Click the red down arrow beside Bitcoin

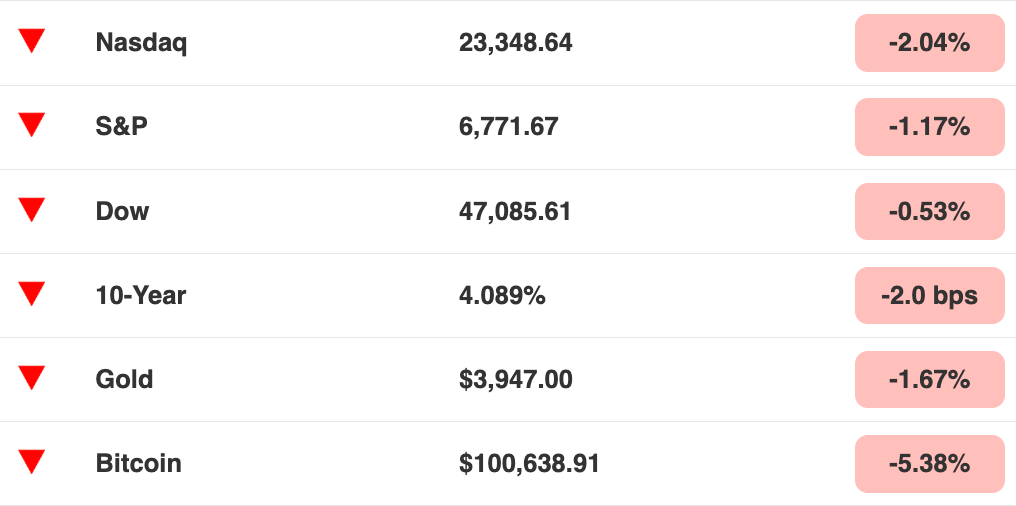[x=32, y=461]
